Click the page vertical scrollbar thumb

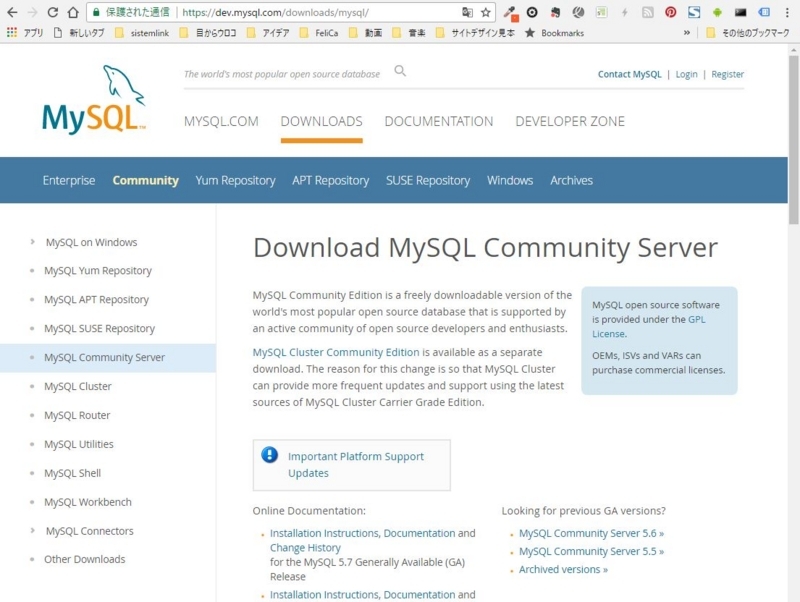[x=793, y=139]
